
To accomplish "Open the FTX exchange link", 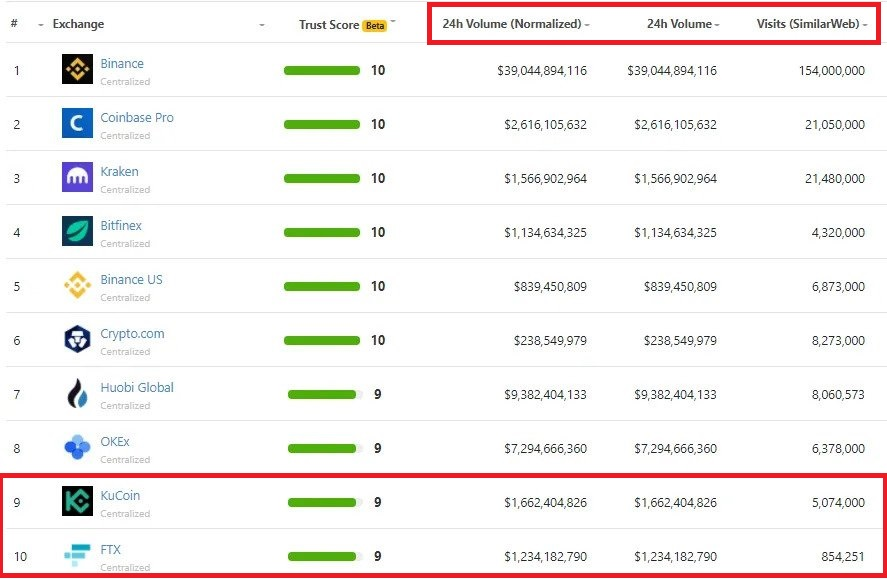I will (110, 549).
